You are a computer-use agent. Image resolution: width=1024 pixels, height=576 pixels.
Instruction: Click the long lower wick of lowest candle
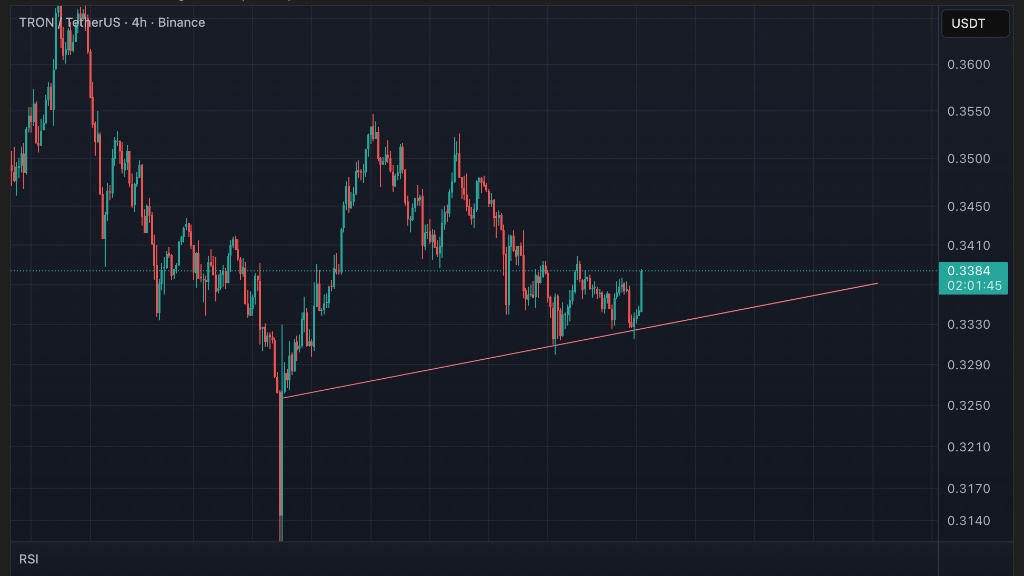coord(281,470)
